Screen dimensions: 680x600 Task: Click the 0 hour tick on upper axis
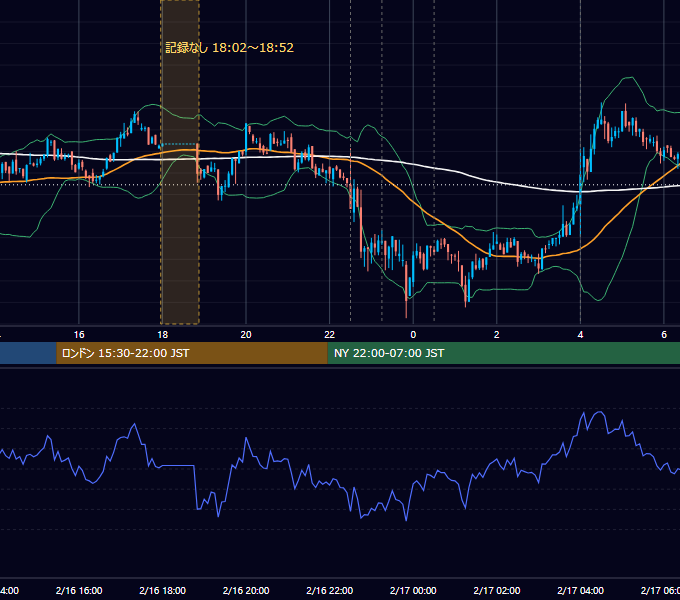pos(413,335)
